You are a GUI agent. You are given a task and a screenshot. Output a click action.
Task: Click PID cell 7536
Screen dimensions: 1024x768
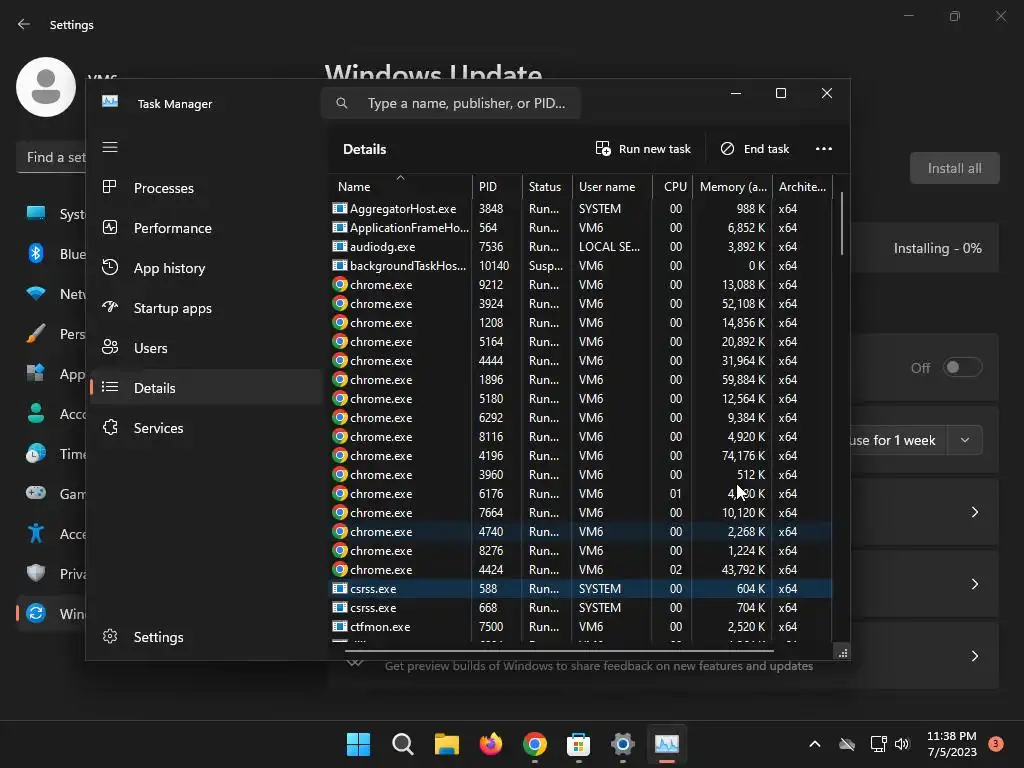[x=491, y=247]
